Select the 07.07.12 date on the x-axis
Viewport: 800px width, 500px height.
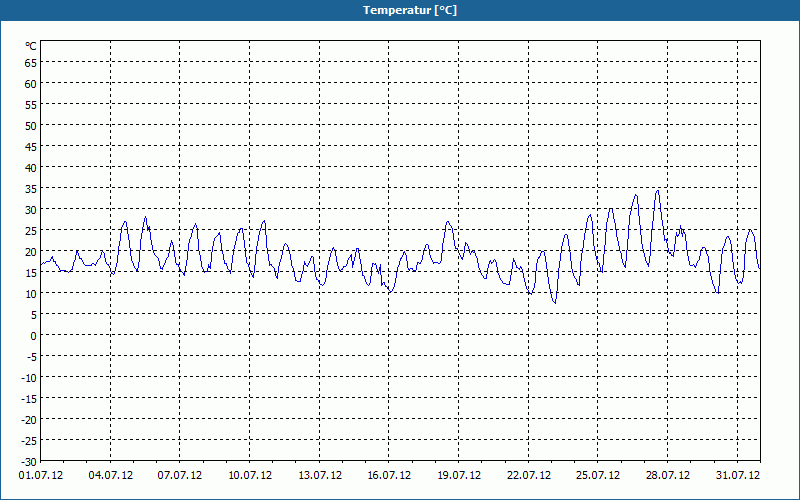pos(180,476)
